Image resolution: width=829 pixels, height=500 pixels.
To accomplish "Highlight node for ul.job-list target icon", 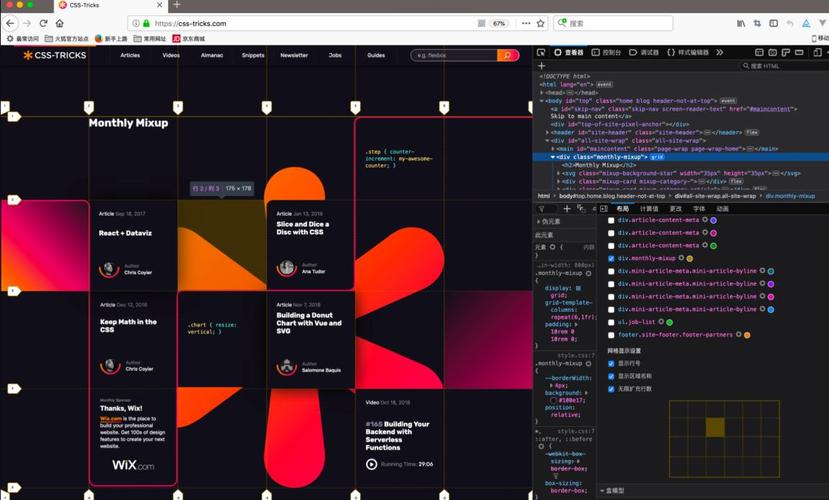I will point(661,321).
